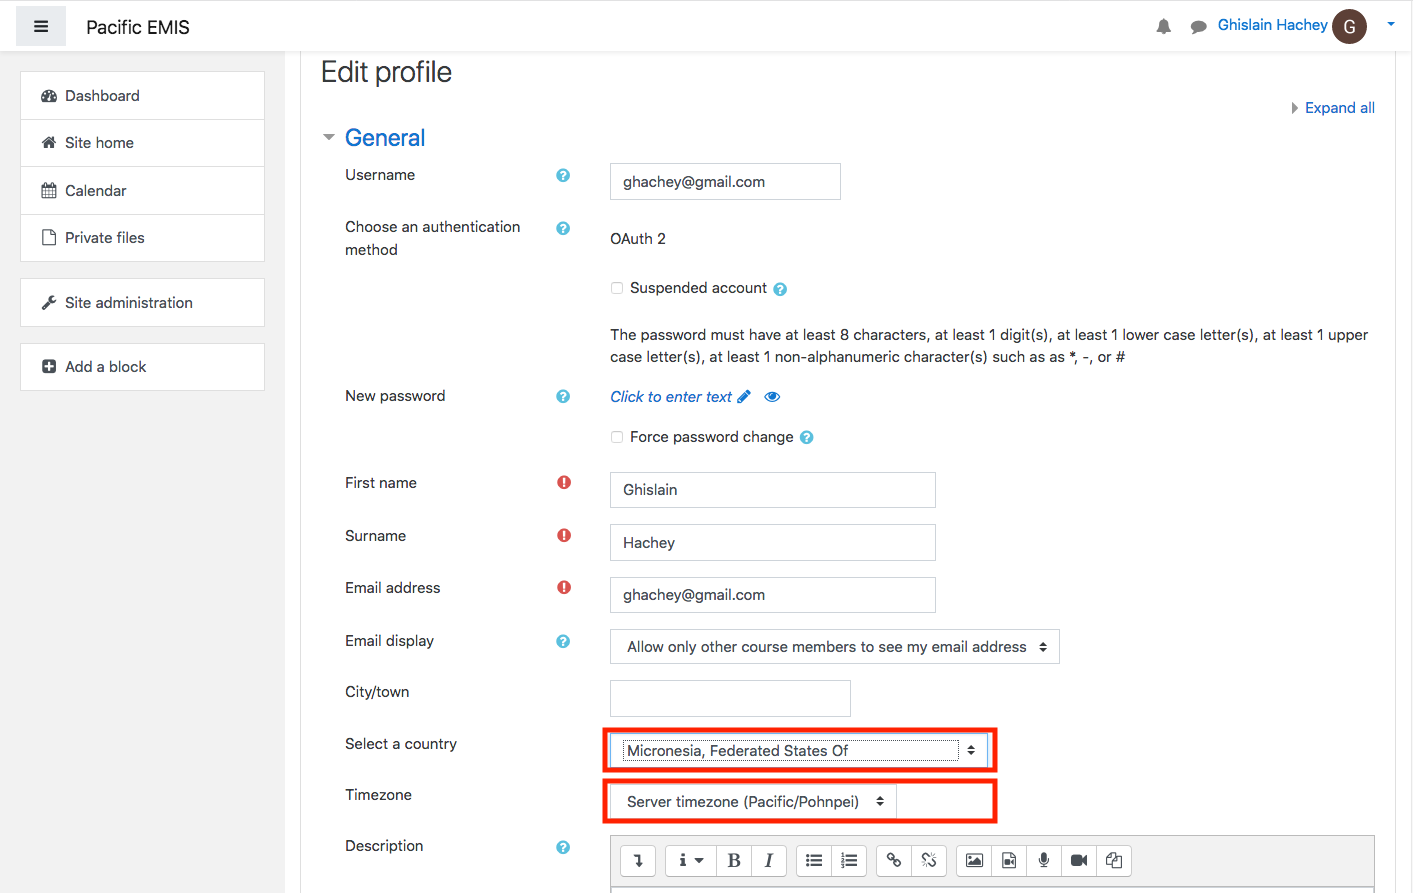Open the Email display dropdown
This screenshot has height=893, width=1413.
click(x=834, y=647)
